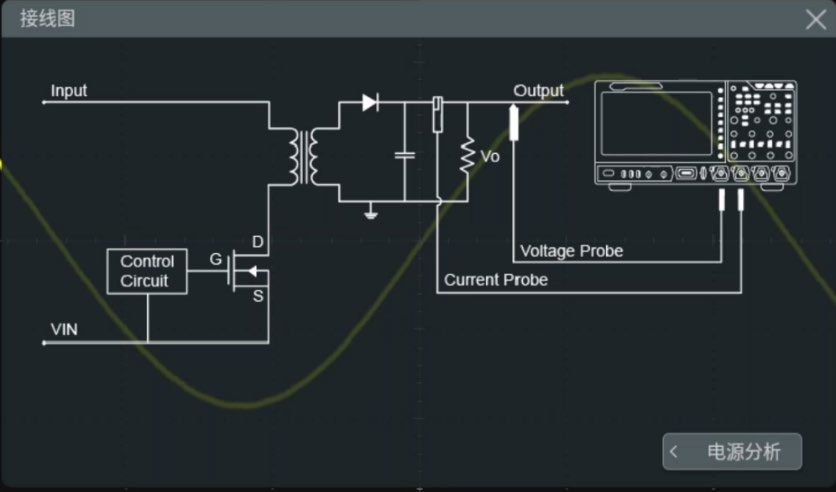Close the 接线图 wiring diagram dialog

(816, 20)
